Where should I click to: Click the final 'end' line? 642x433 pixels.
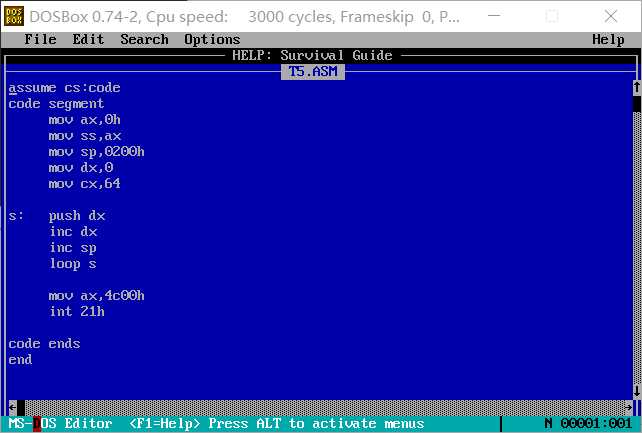click(x=20, y=359)
